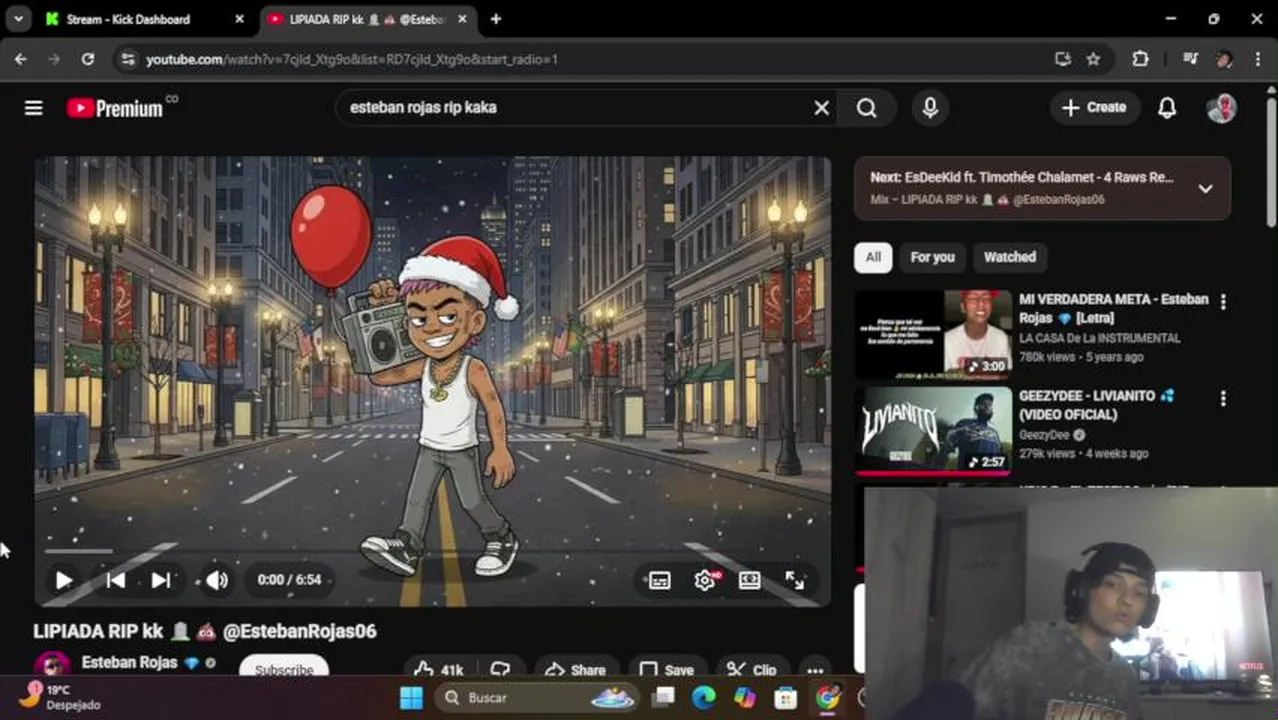The height and width of the screenshot is (720, 1278).
Task: Open Chrome profile avatar
Action: [1224, 59]
